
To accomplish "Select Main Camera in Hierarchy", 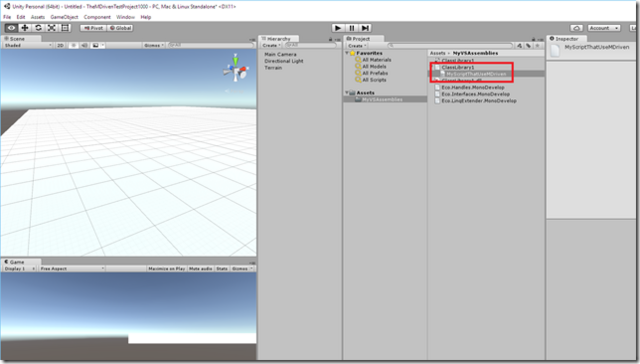I will tap(280, 54).
